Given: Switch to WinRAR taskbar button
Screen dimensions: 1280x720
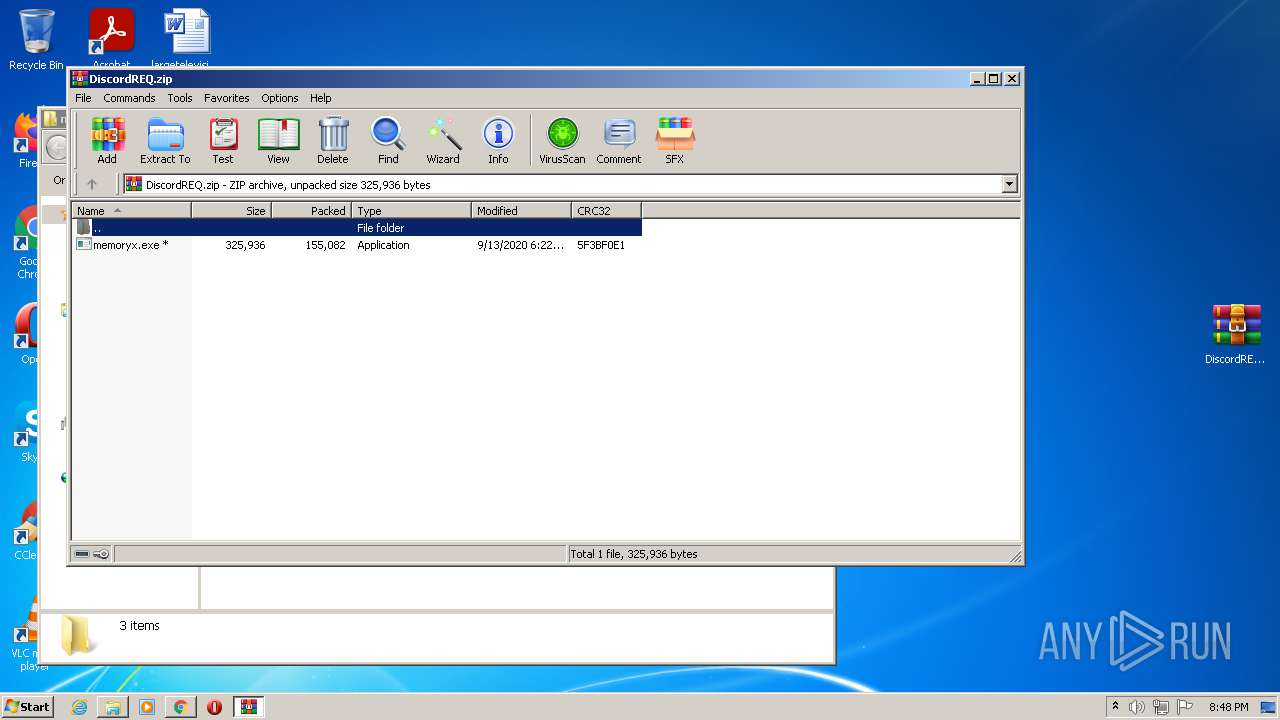Looking at the screenshot, I should coord(248,707).
